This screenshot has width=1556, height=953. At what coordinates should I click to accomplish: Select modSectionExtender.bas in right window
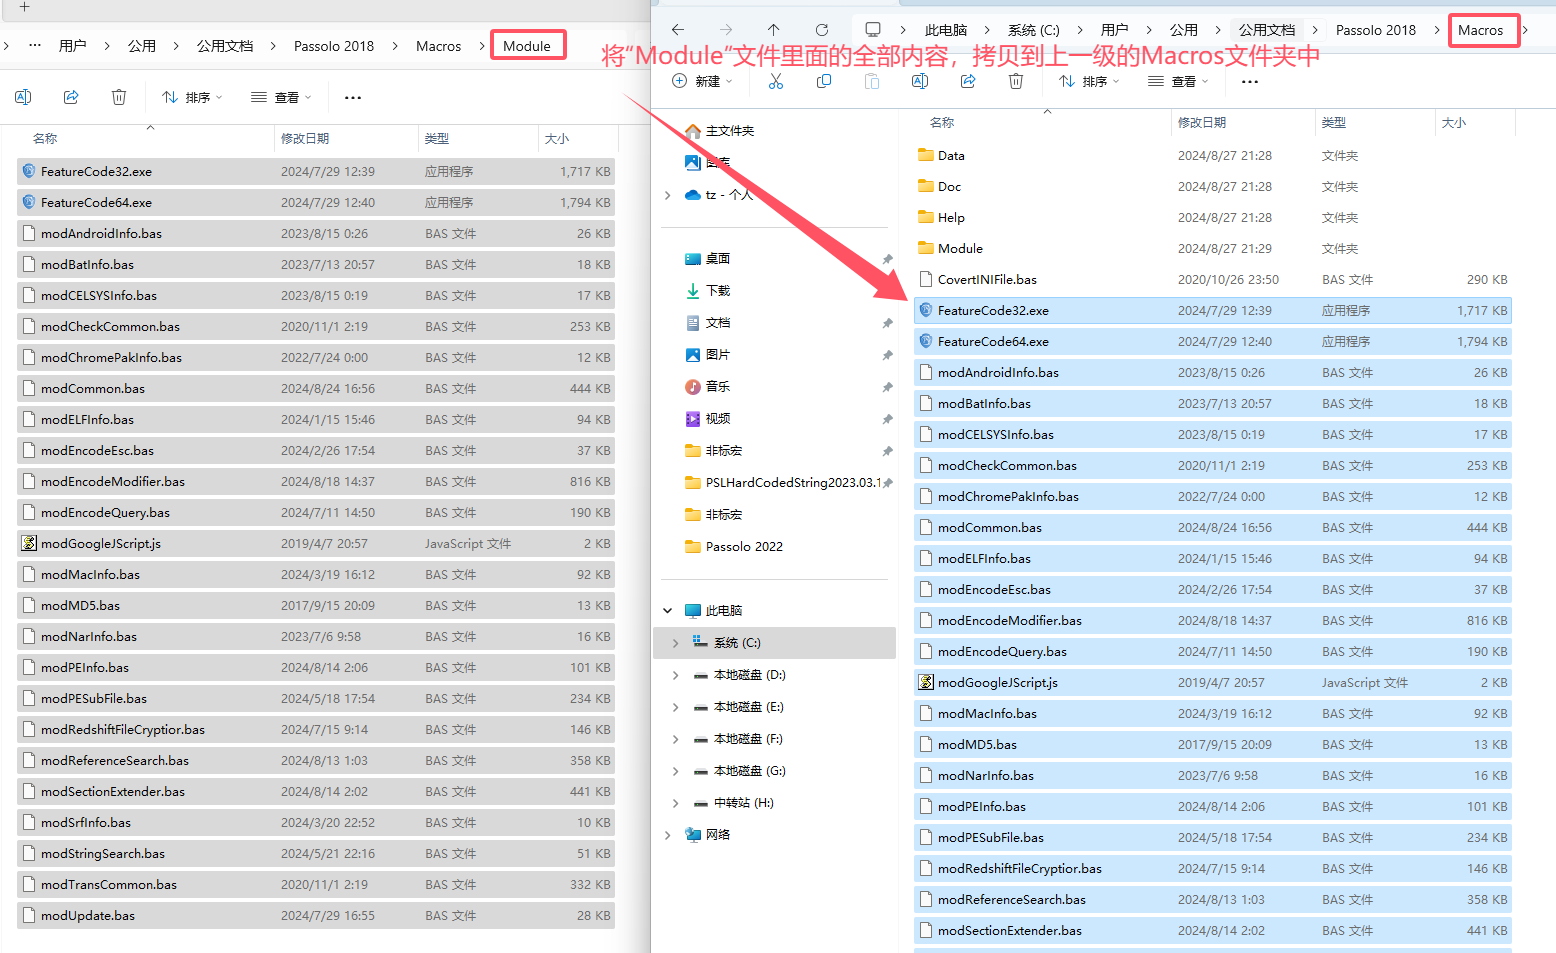(x=1212, y=931)
